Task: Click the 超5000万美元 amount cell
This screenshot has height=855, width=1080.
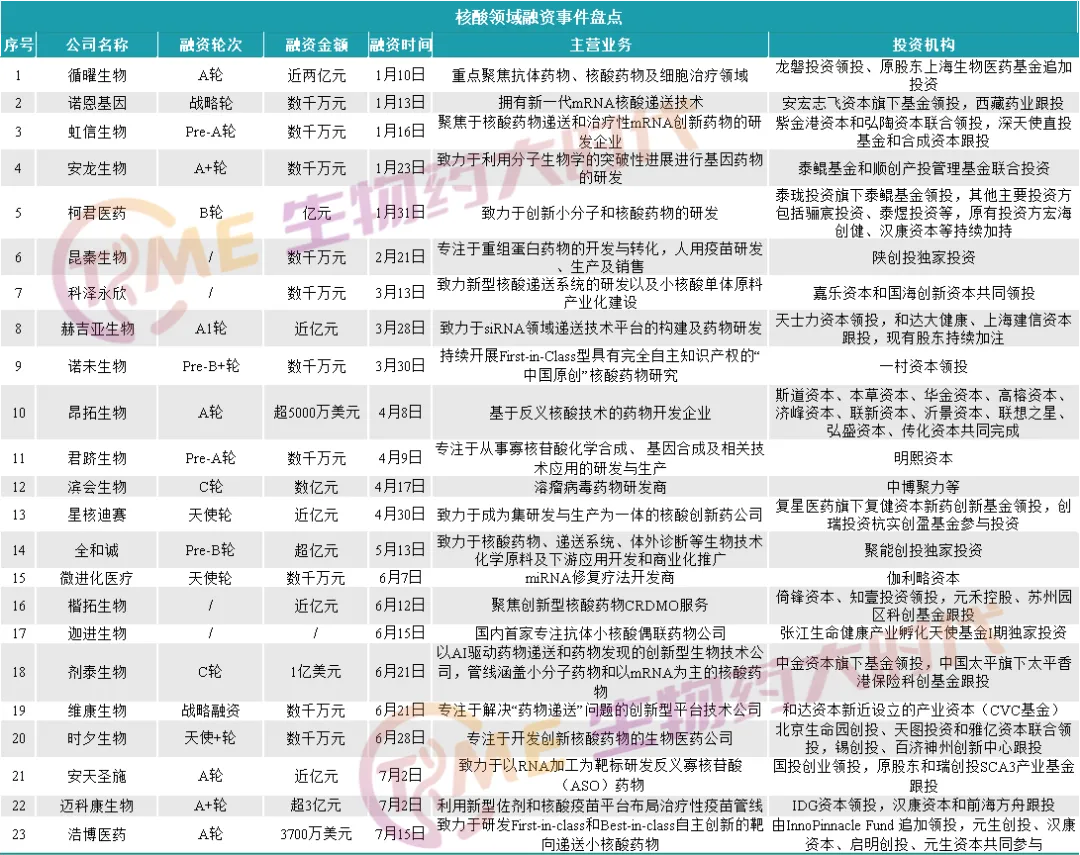Action: [316, 413]
